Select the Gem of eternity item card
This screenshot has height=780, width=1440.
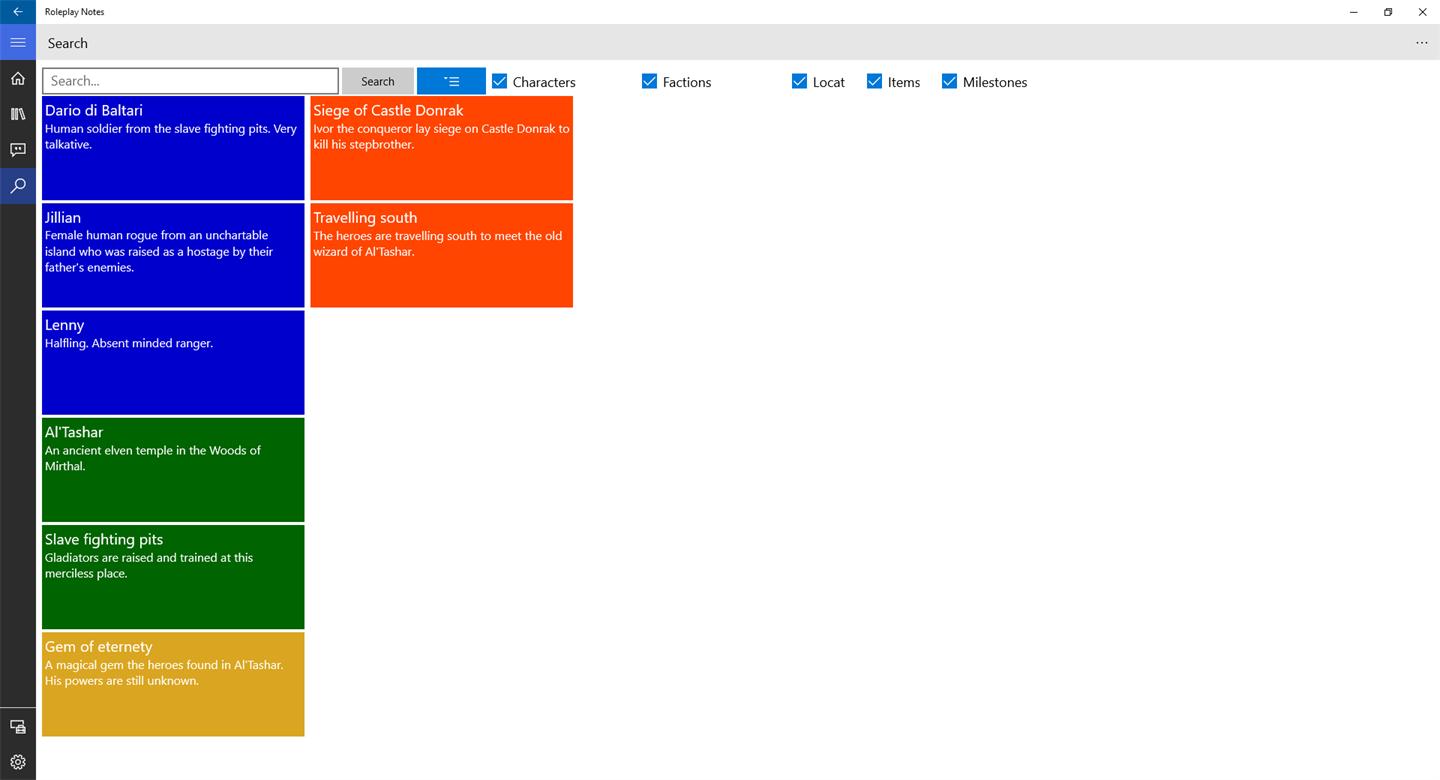(173, 684)
